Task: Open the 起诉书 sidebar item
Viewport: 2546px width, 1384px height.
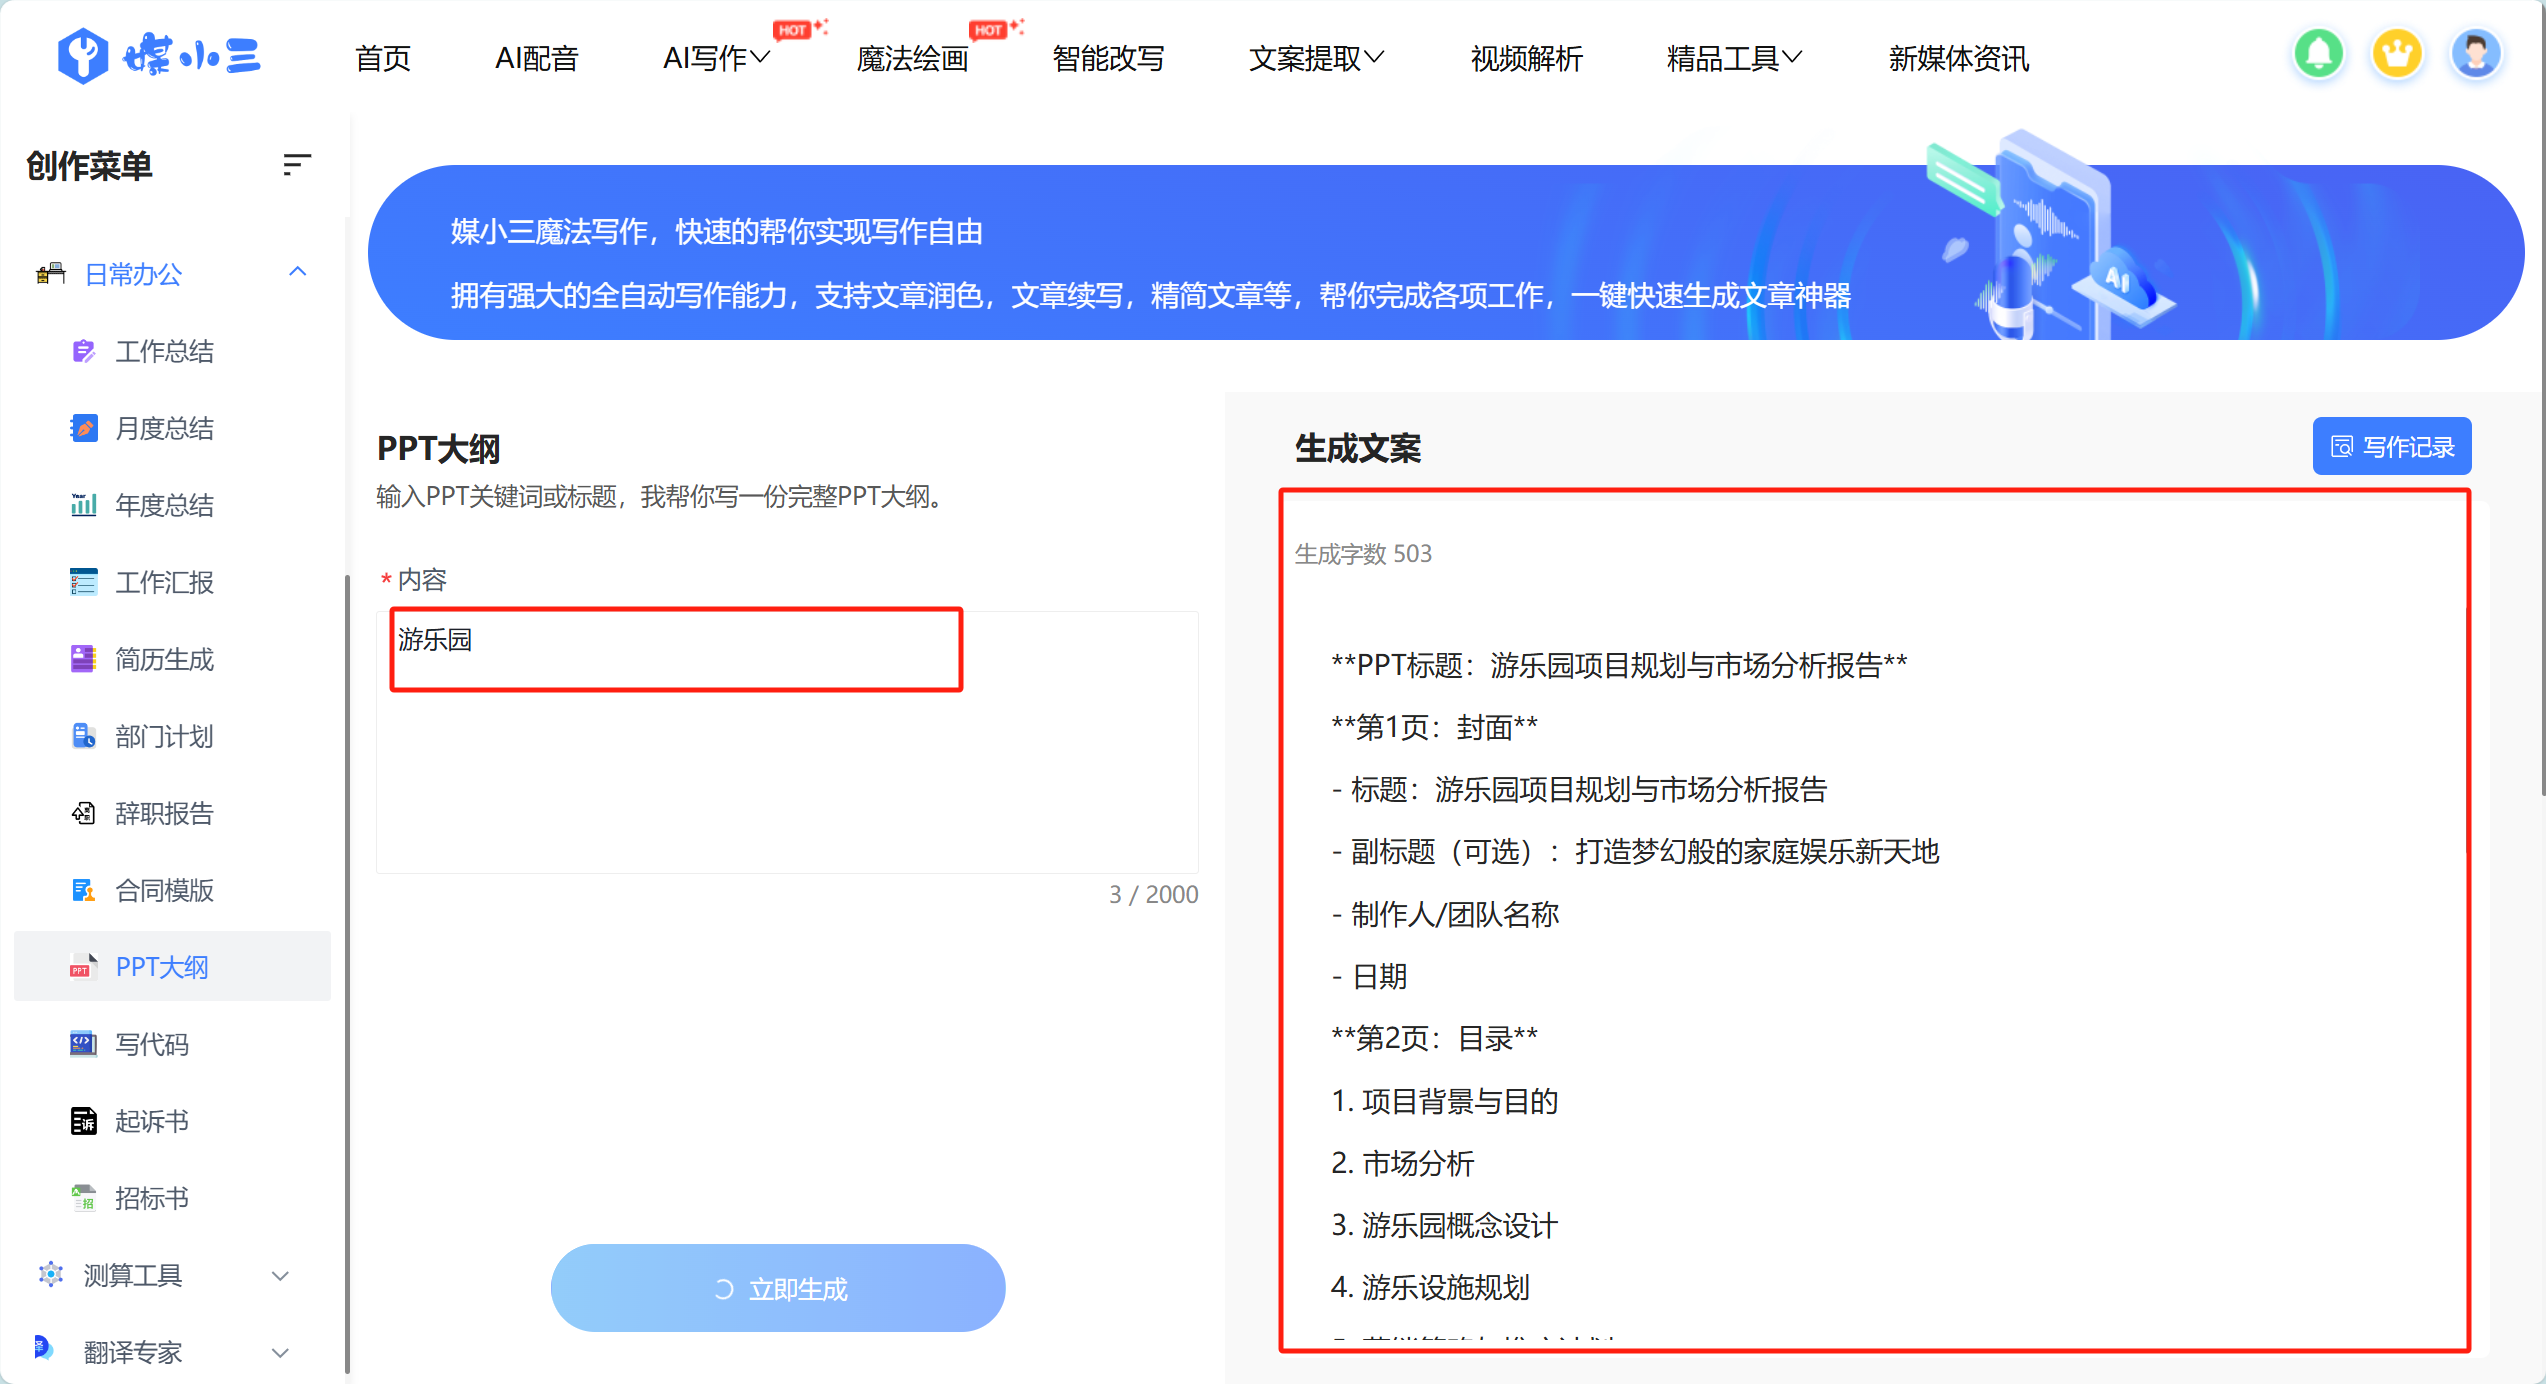Action: pos(151,1121)
